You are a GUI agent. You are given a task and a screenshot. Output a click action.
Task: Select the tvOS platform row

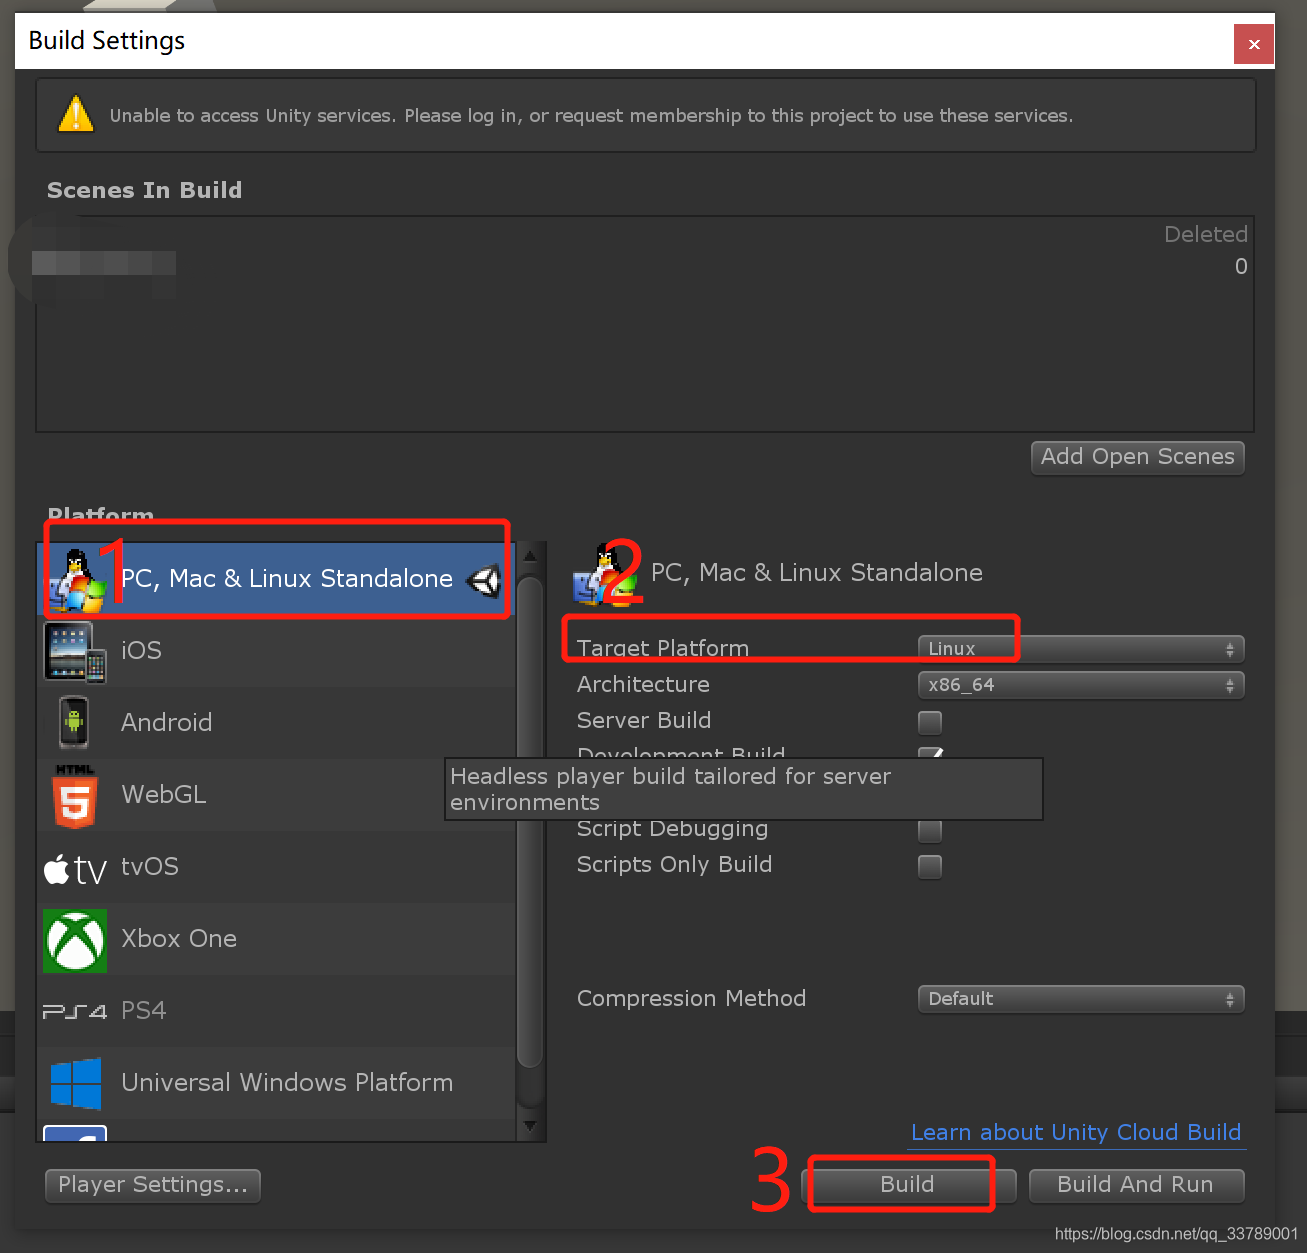point(277,867)
